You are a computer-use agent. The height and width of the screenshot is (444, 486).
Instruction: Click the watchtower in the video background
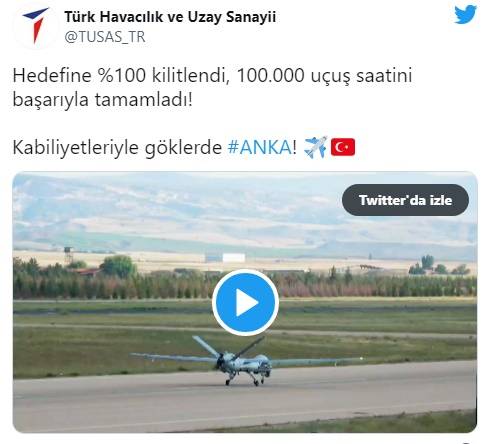tap(68, 255)
